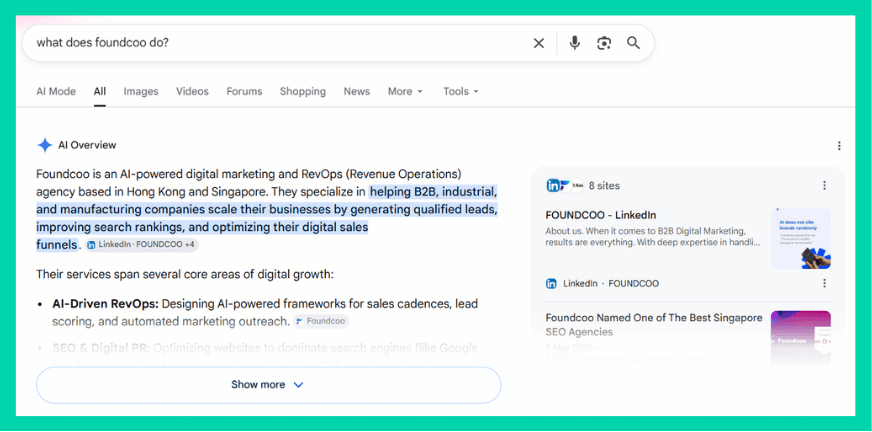This screenshot has height=432, width=872.
Task: Open the LinkedIn · FOUNDCOO +4 citation chip
Action: pyautogui.click(x=141, y=245)
